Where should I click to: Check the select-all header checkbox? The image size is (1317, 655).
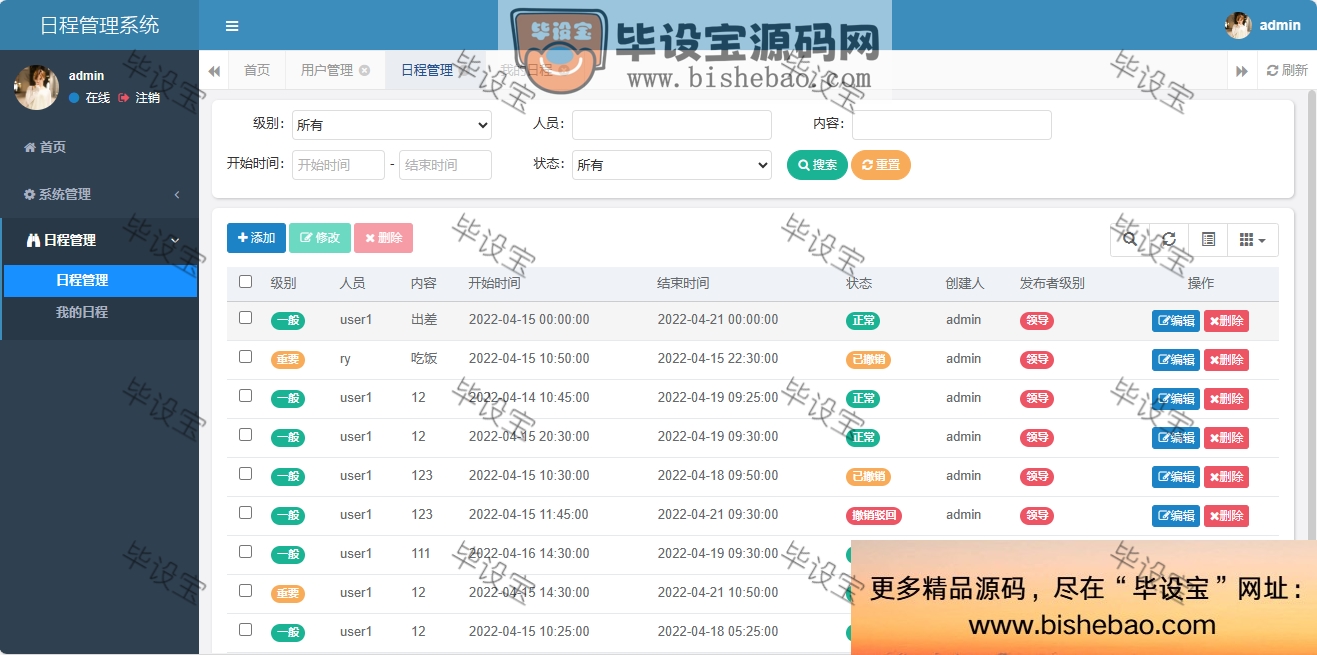[x=246, y=282]
